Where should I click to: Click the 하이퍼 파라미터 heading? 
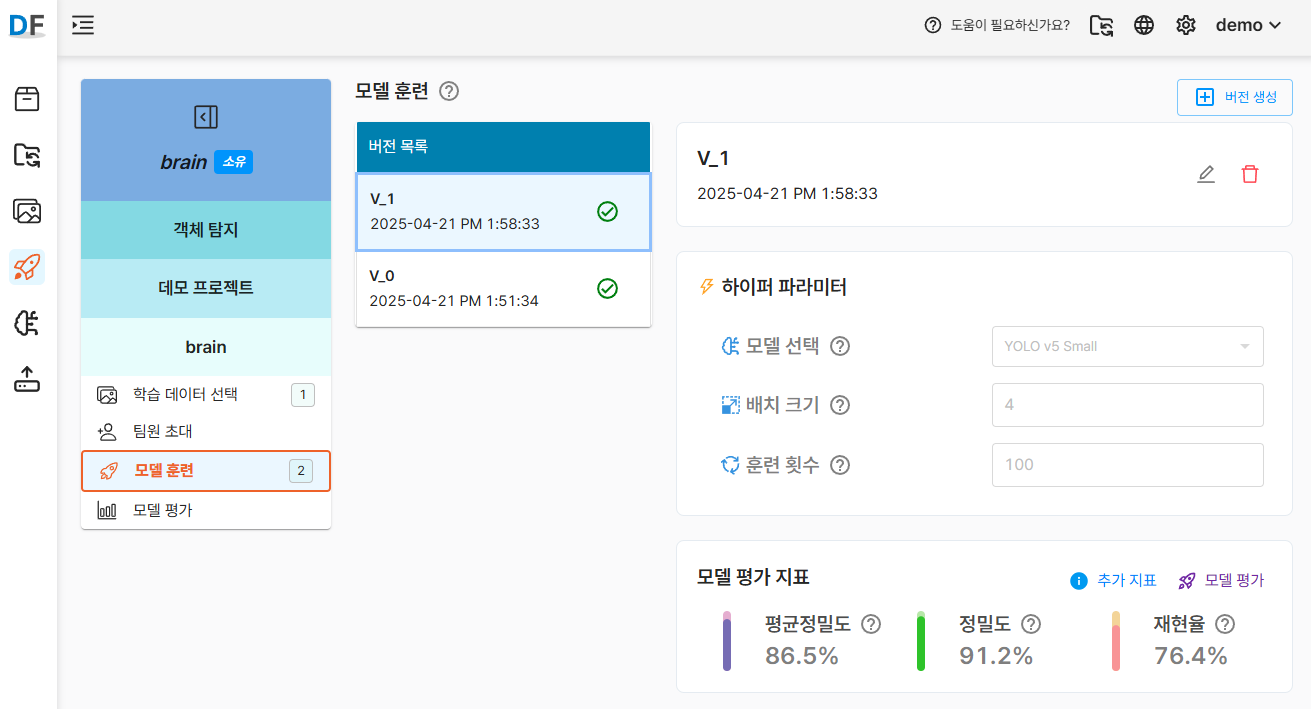[x=784, y=287]
